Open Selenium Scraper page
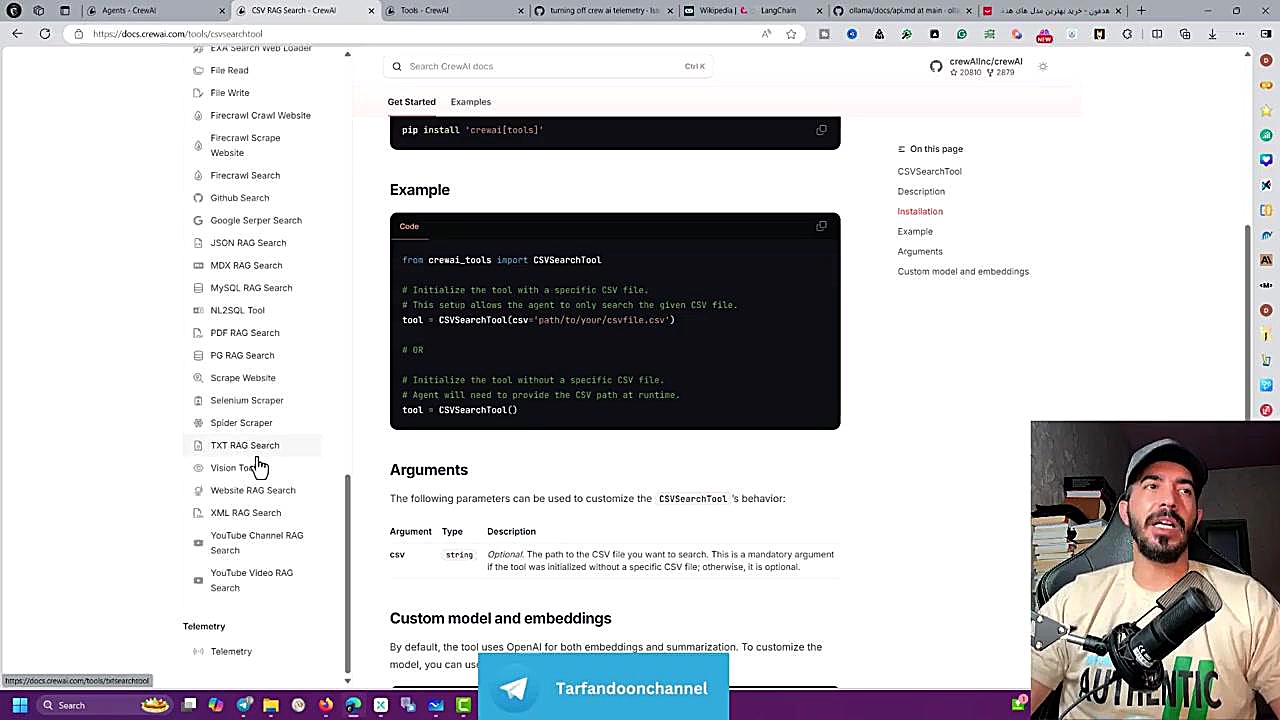The image size is (1280, 720). click(247, 400)
